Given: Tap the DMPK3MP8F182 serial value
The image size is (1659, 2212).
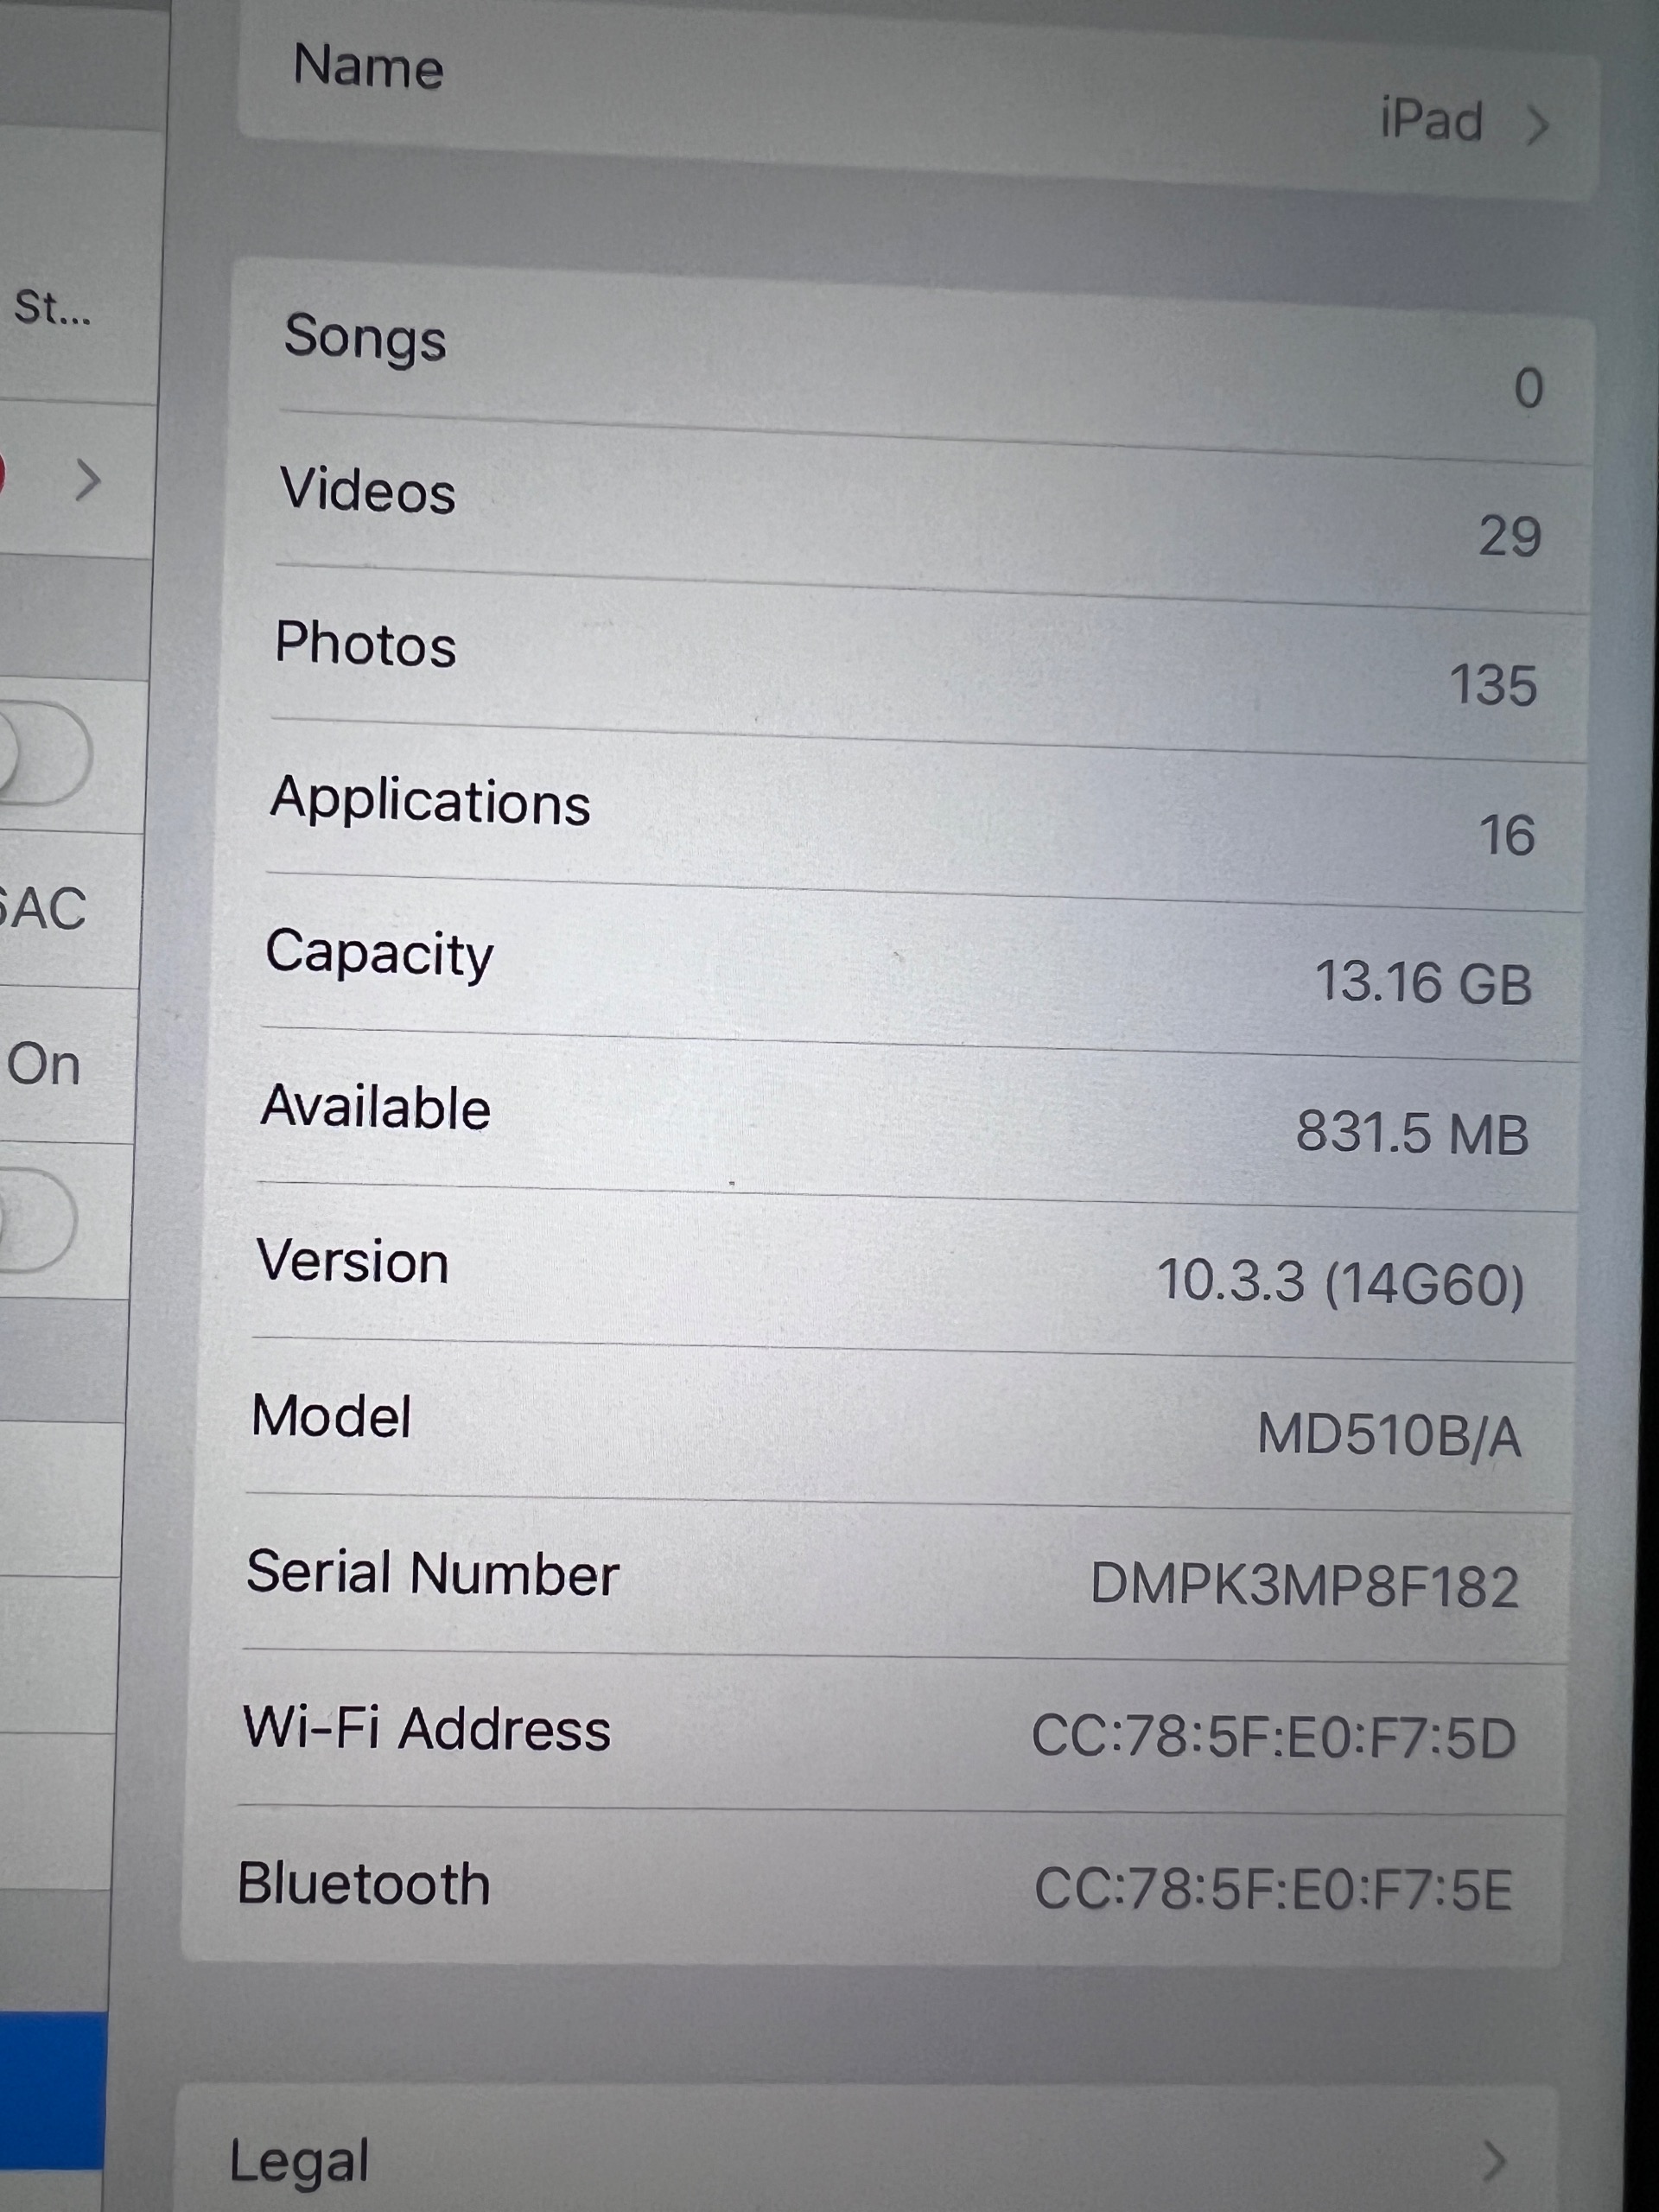Looking at the screenshot, I should pos(1304,1586).
